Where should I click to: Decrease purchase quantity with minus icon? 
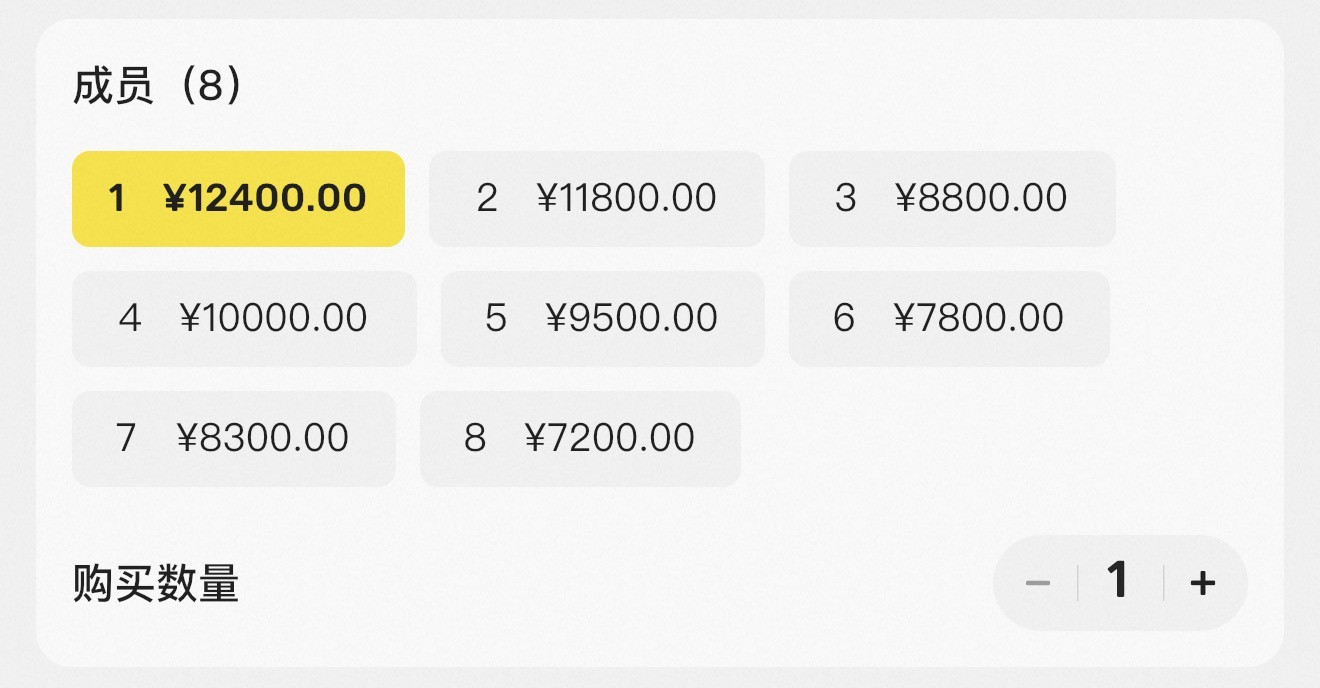[1038, 583]
